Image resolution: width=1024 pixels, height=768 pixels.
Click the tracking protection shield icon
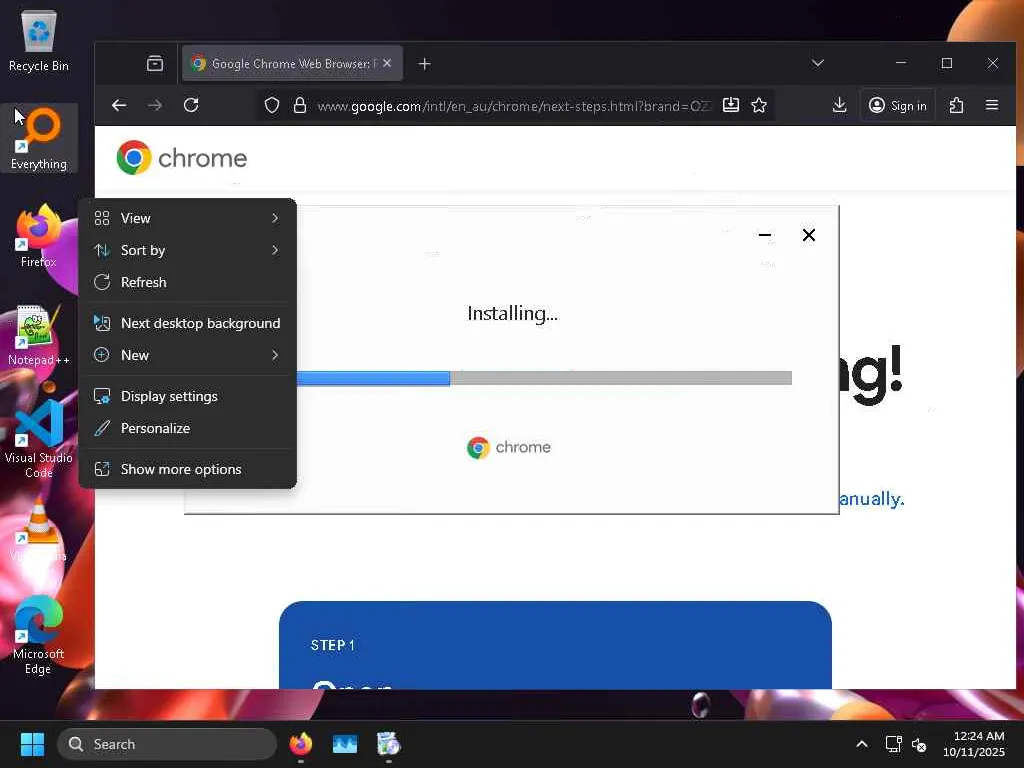pyautogui.click(x=272, y=105)
